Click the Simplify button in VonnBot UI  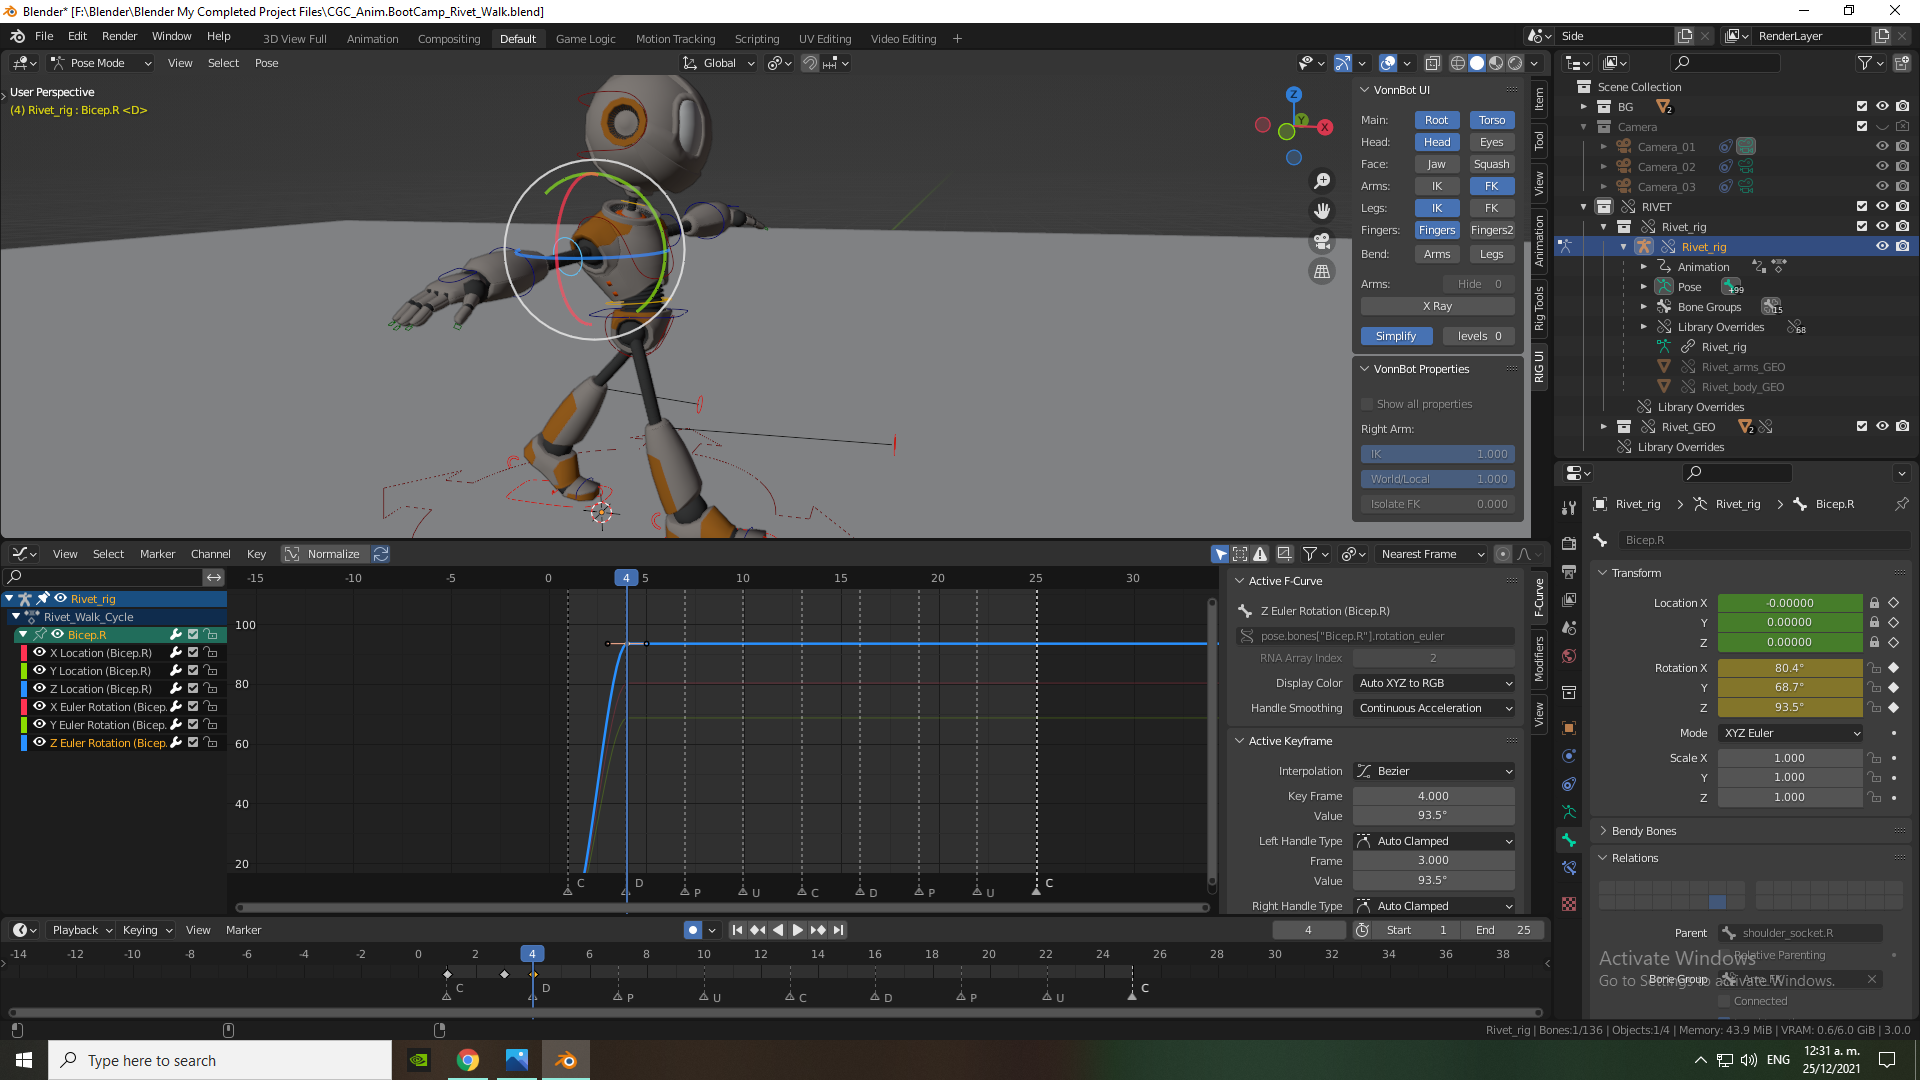point(1396,336)
